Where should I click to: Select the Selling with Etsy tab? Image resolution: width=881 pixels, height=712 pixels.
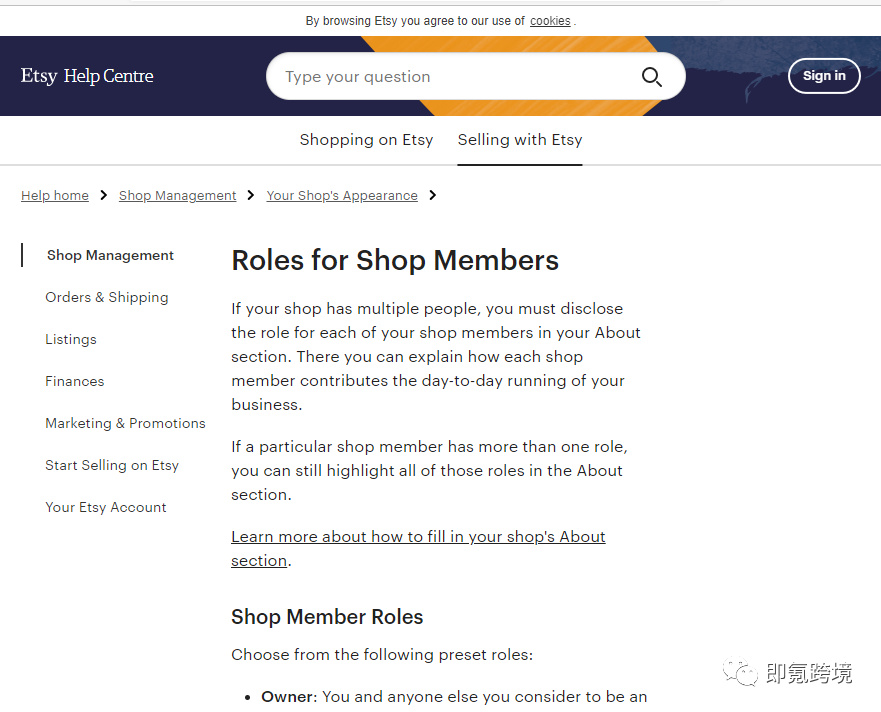[x=520, y=140]
